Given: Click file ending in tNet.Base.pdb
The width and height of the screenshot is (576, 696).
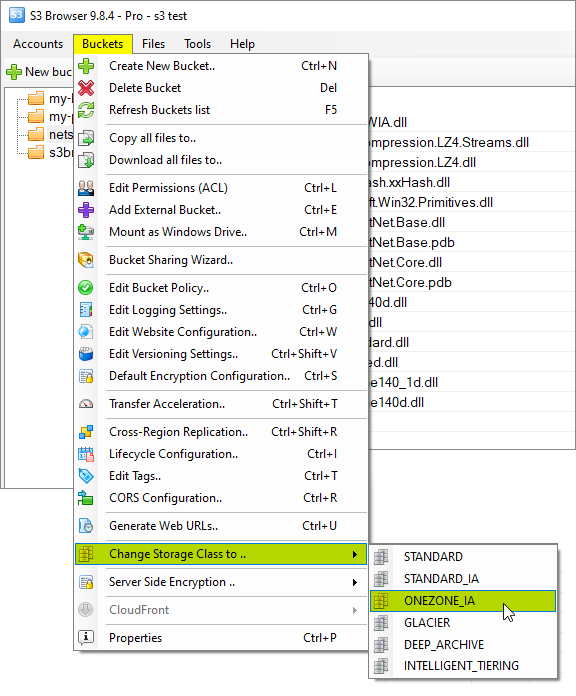Looking at the screenshot, I should [x=411, y=242].
